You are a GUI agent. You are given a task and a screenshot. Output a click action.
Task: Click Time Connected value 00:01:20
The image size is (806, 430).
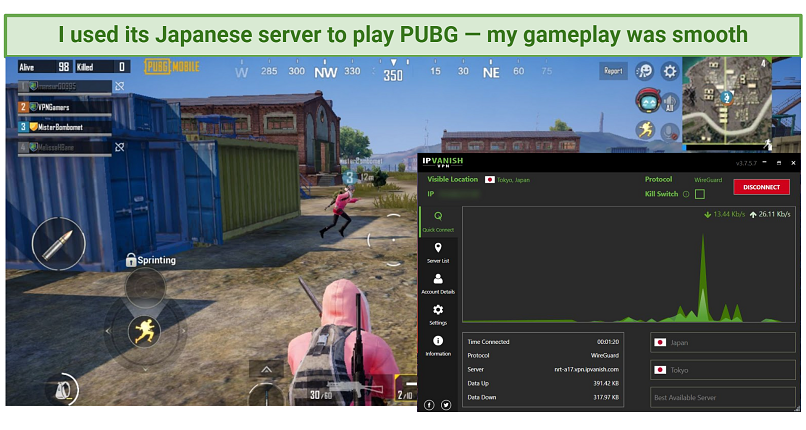(608, 342)
